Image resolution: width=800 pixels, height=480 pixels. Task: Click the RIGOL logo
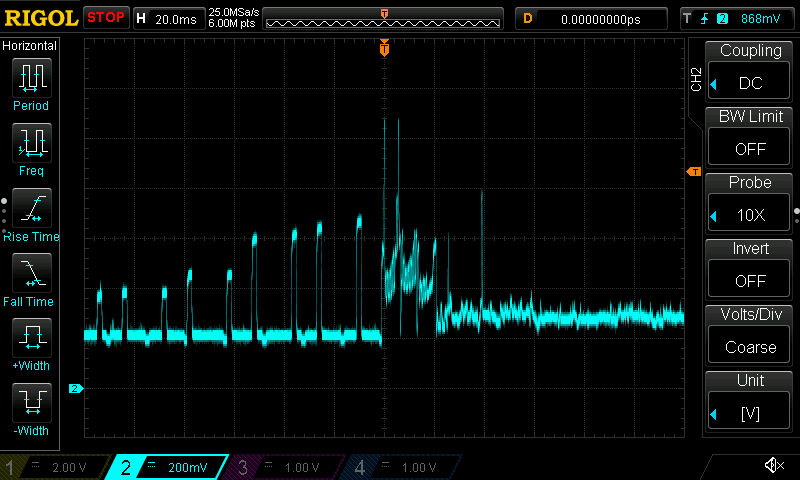click(x=40, y=18)
